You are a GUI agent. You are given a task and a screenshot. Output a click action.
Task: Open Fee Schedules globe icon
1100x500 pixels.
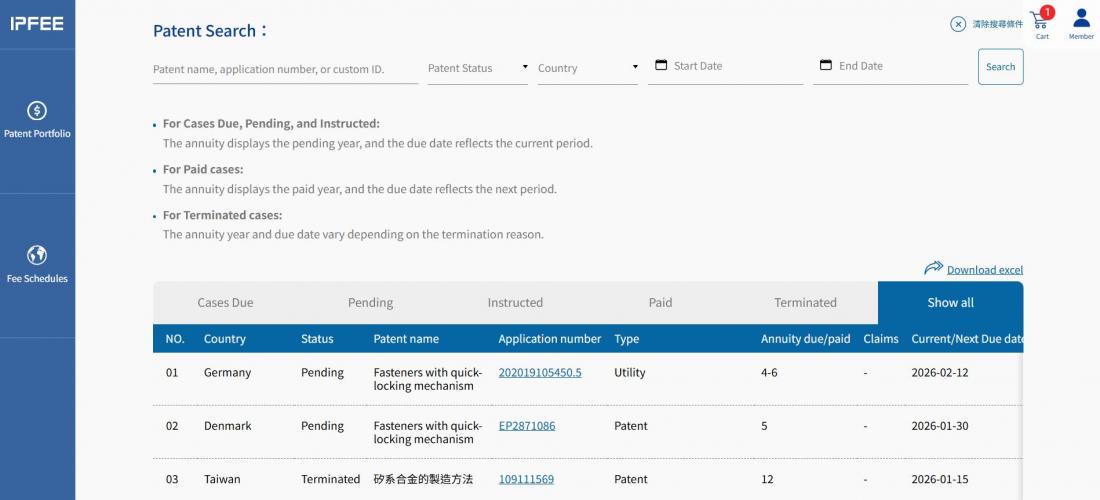37,255
